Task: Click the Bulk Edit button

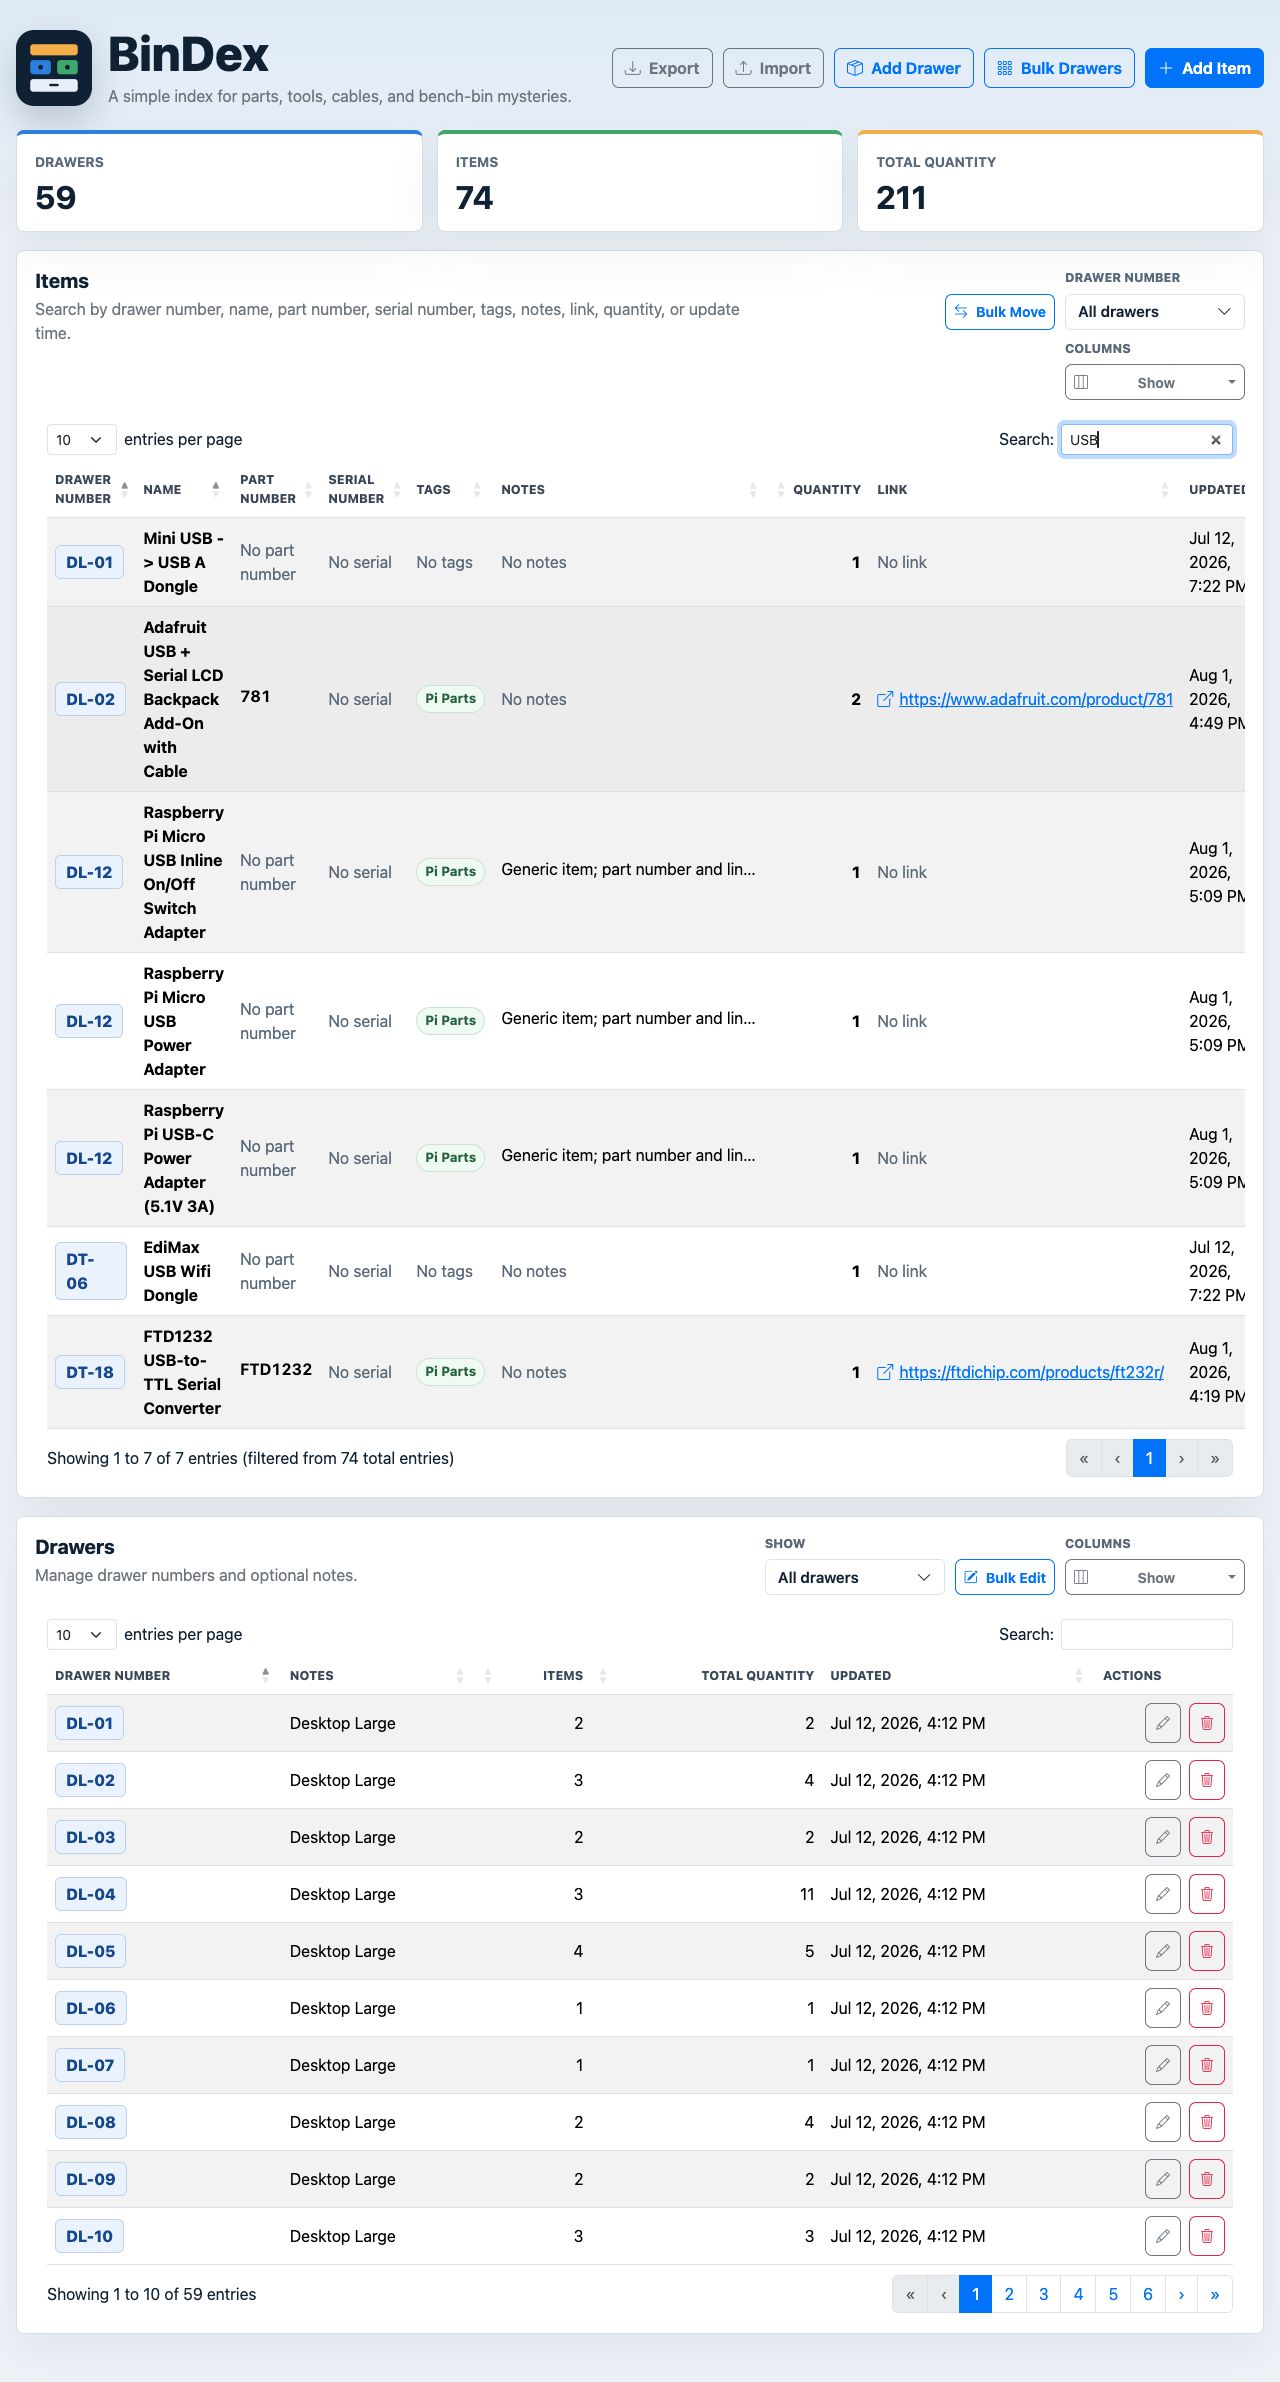Action: click(x=1005, y=1577)
